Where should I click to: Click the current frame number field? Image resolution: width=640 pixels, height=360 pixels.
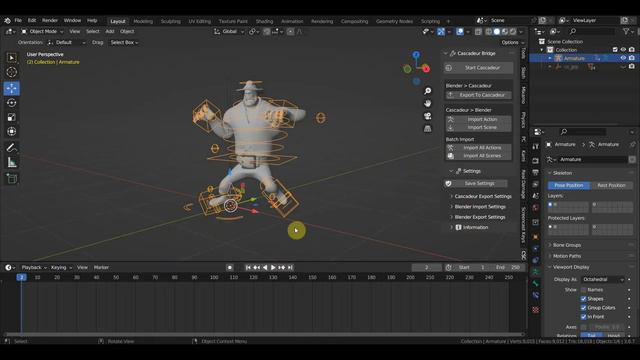[x=427, y=267]
